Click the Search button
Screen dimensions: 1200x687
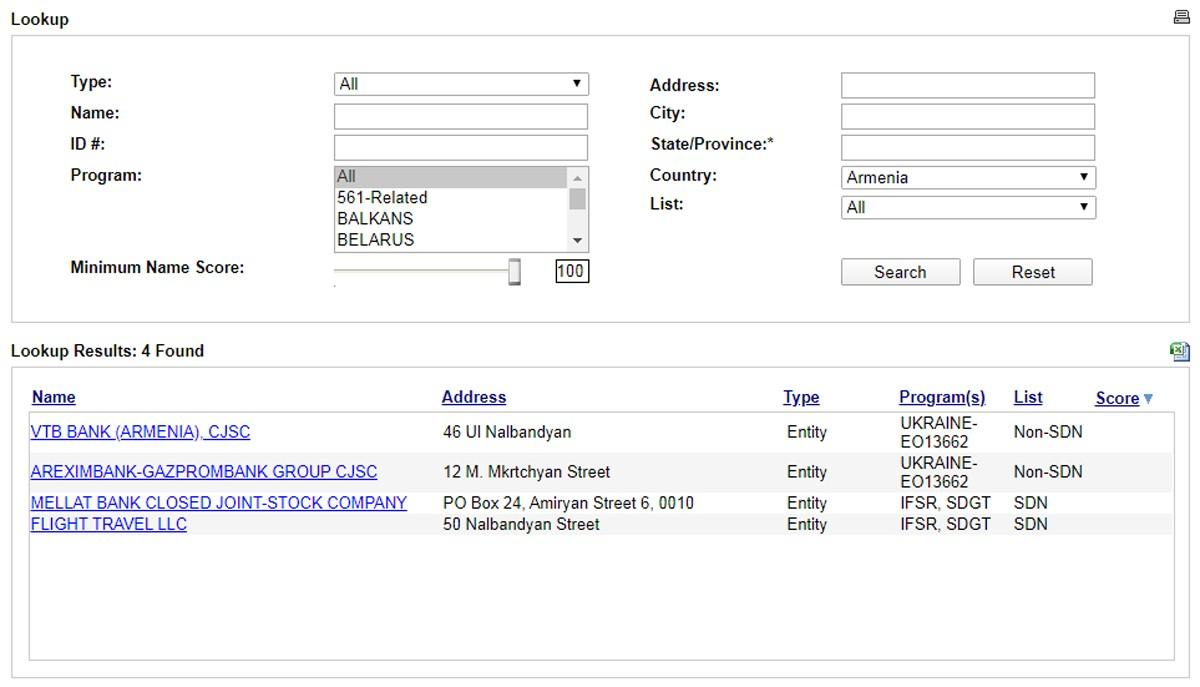coord(900,272)
